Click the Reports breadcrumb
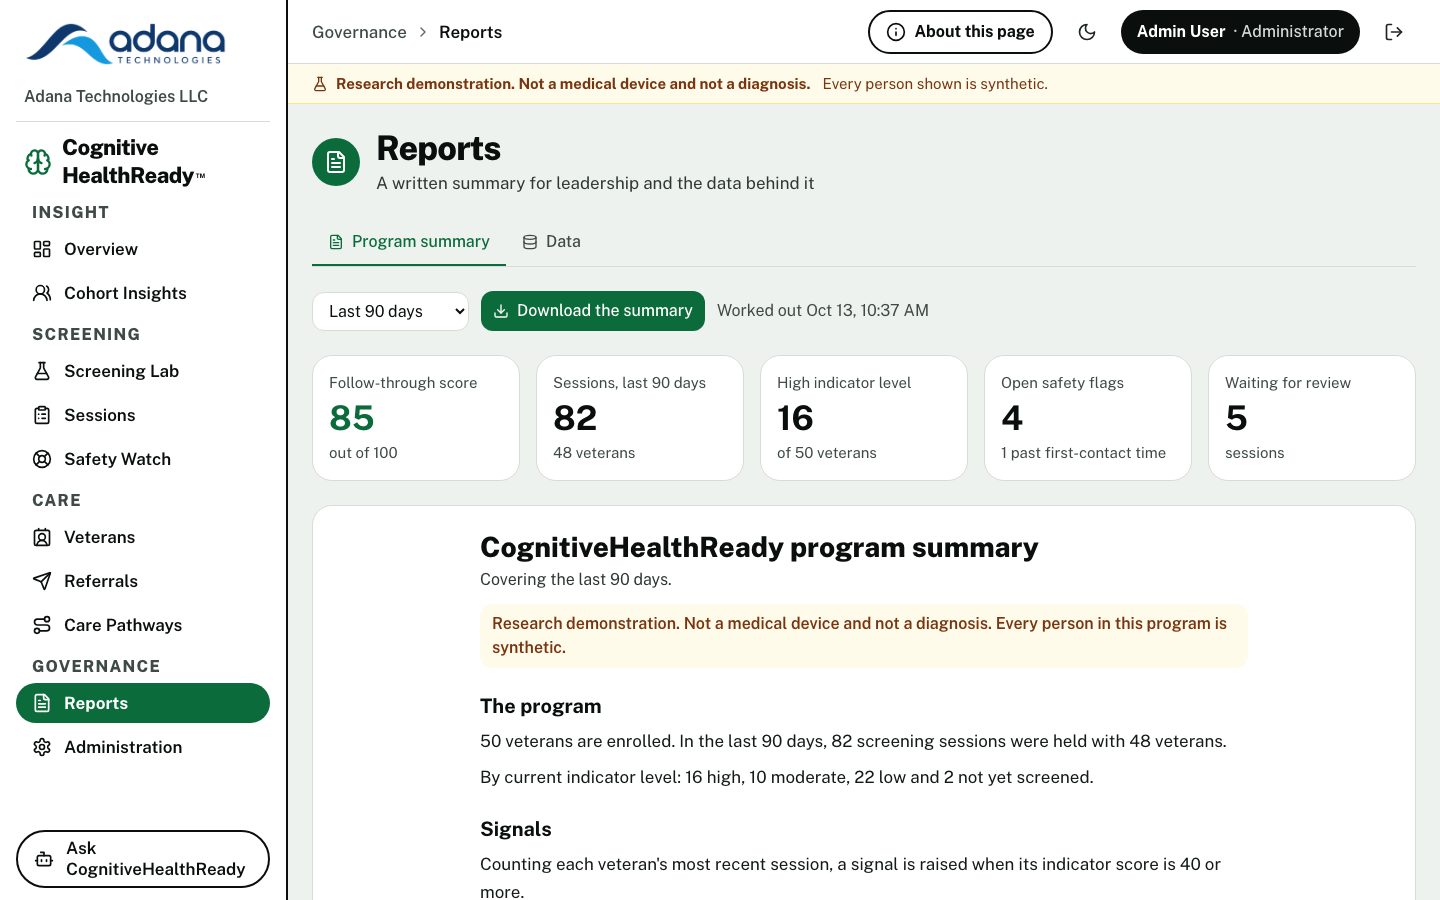This screenshot has height=900, width=1440. point(470,32)
